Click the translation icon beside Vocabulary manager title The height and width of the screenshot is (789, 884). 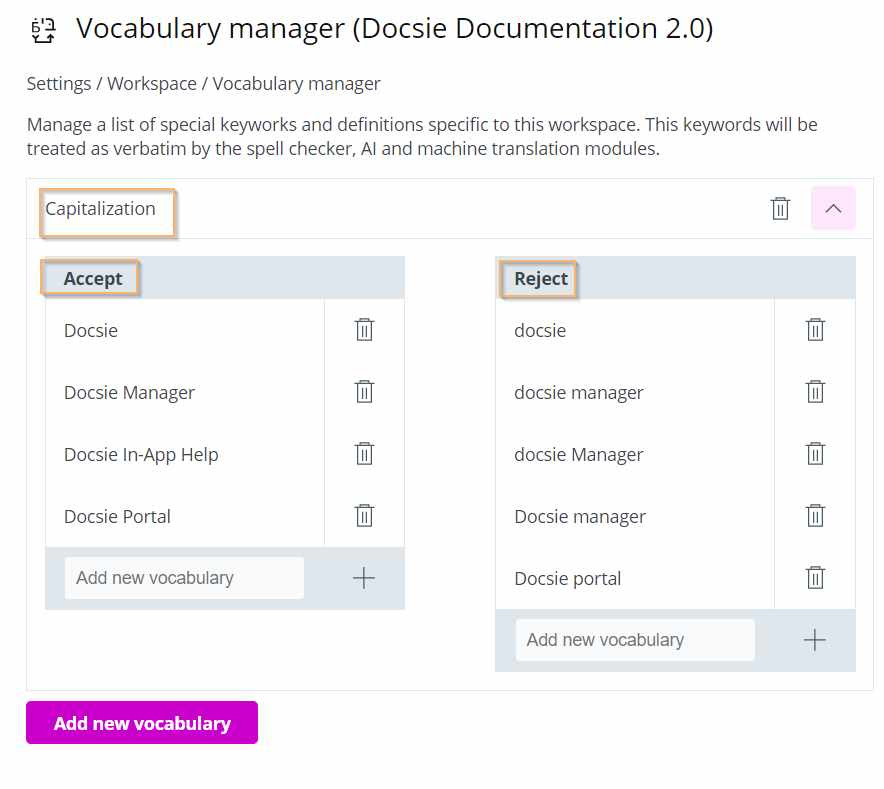coord(43,30)
